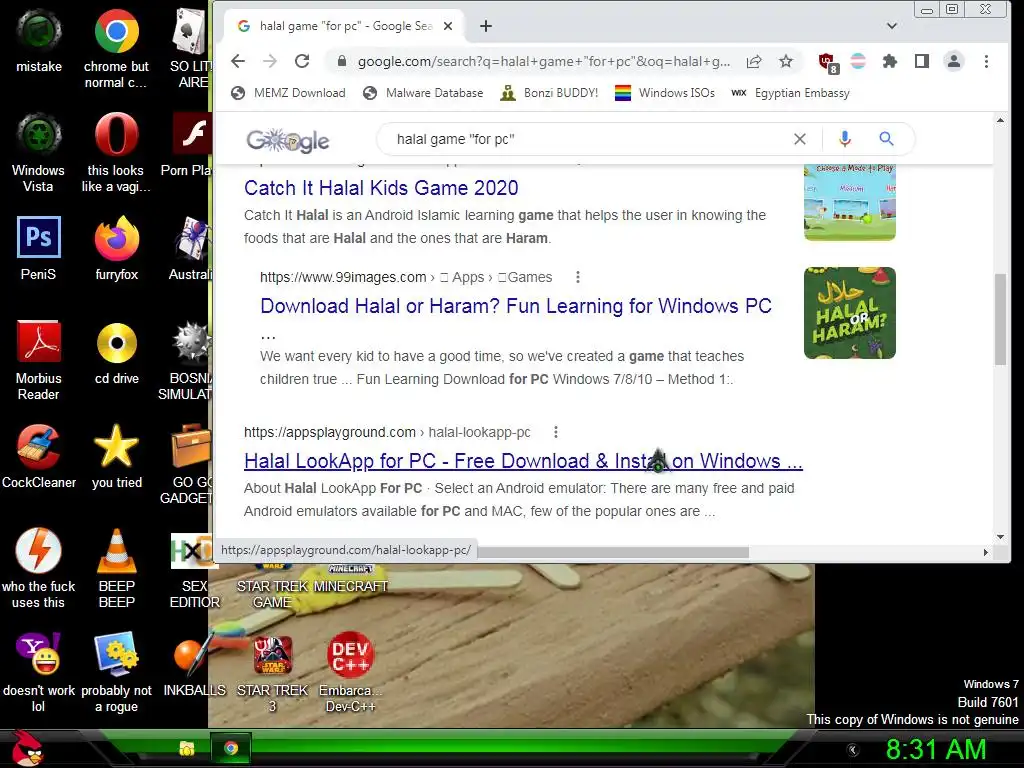The image size is (1024, 768).
Task: Click the 8:31 AM taskbar clock
Action: (936, 750)
